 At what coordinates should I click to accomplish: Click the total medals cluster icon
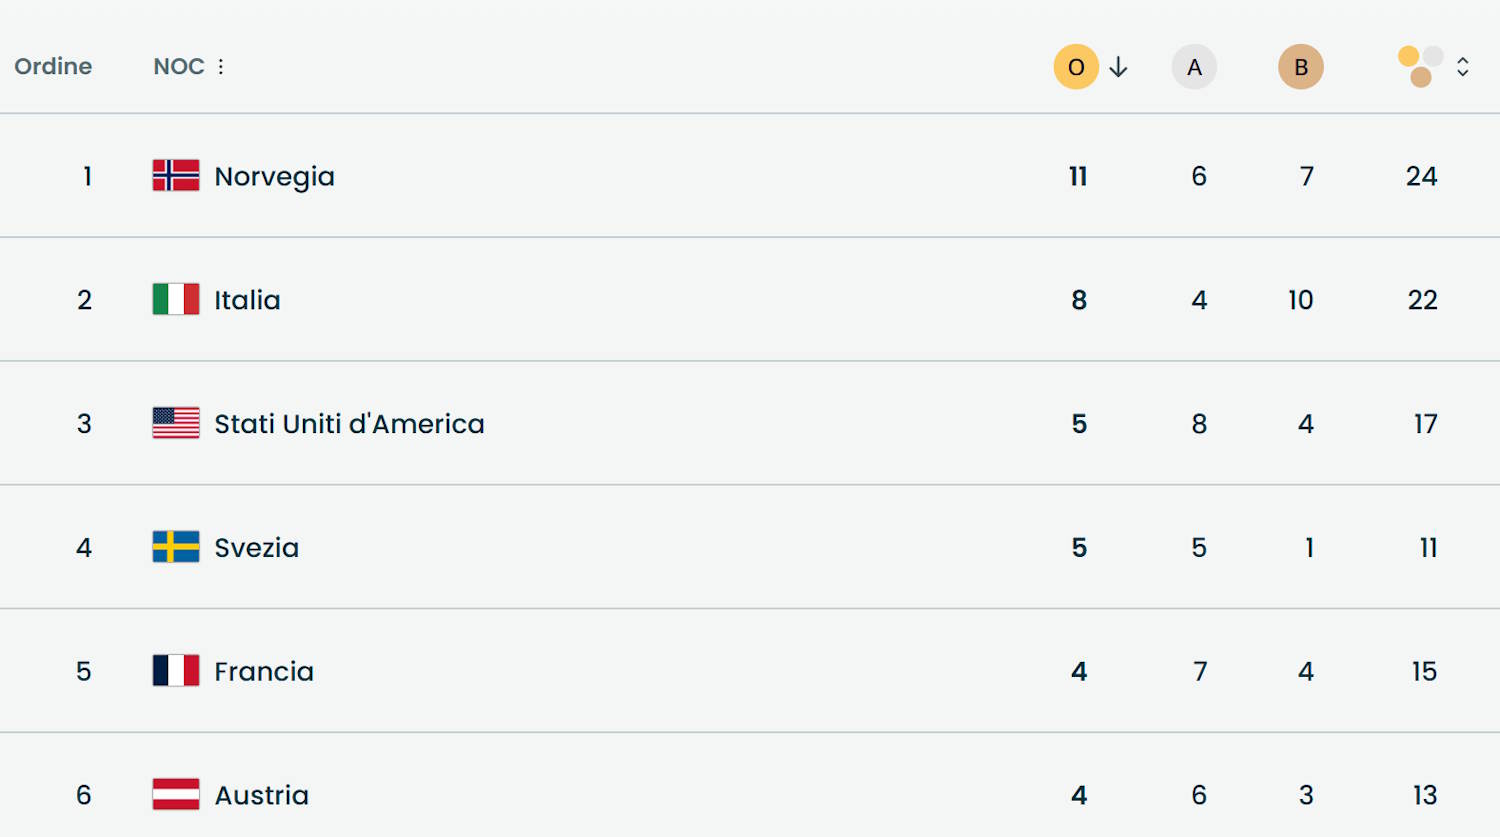1420,66
